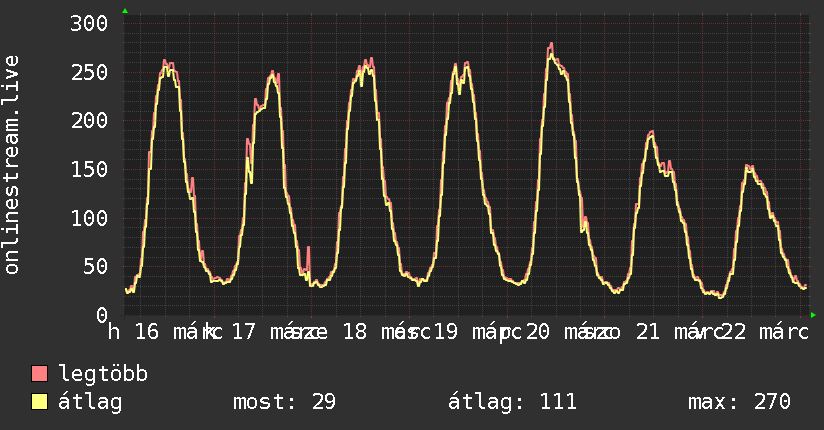Image resolution: width=824 pixels, height=430 pixels.
Task: Click the 'átlag: 111' average value
Action: [512, 402]
